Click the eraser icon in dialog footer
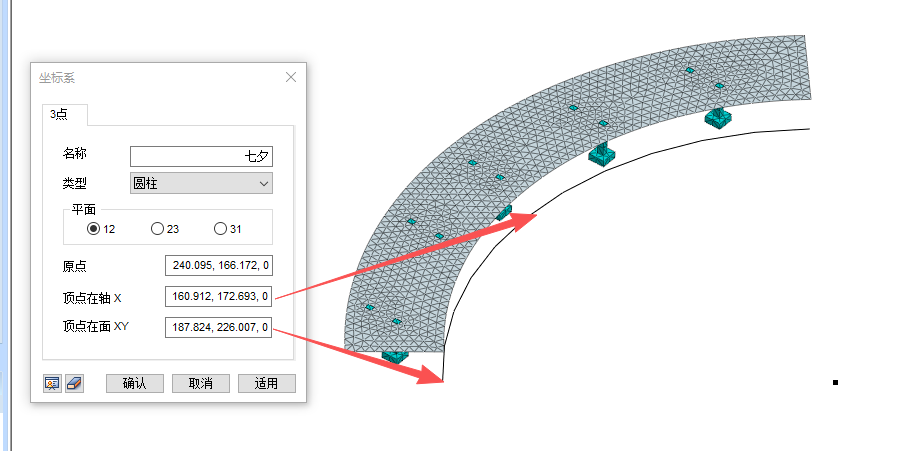 coord(74,383)
